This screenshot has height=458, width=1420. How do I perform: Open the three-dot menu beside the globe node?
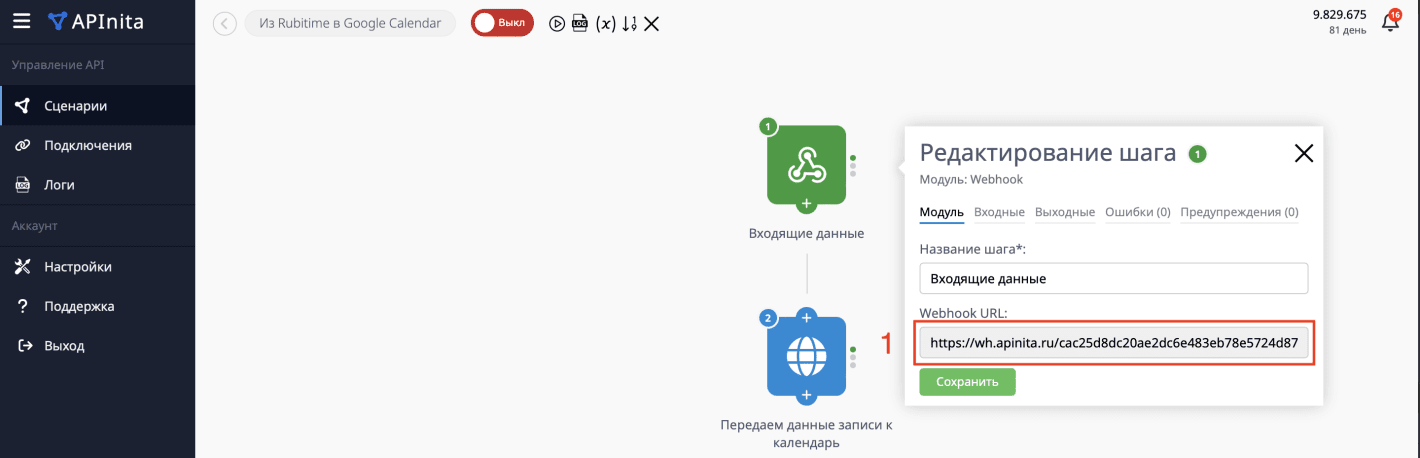(x=853, y=357)
